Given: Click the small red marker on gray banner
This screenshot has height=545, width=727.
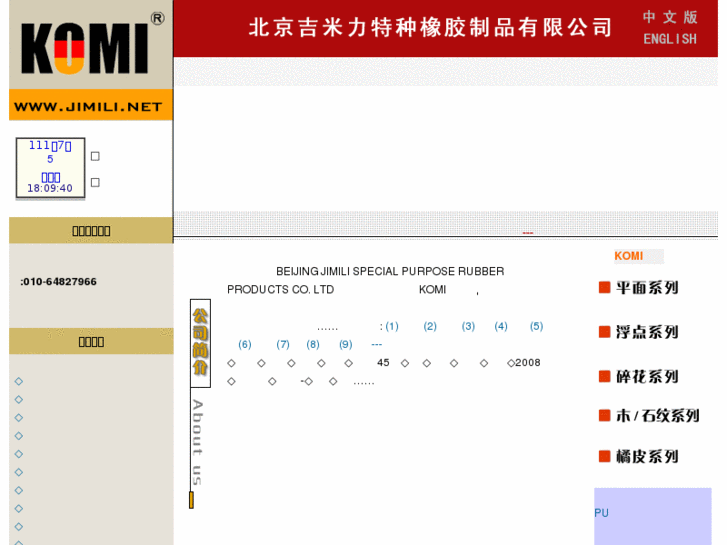Looking at the screenshot, I should [528, 233].
